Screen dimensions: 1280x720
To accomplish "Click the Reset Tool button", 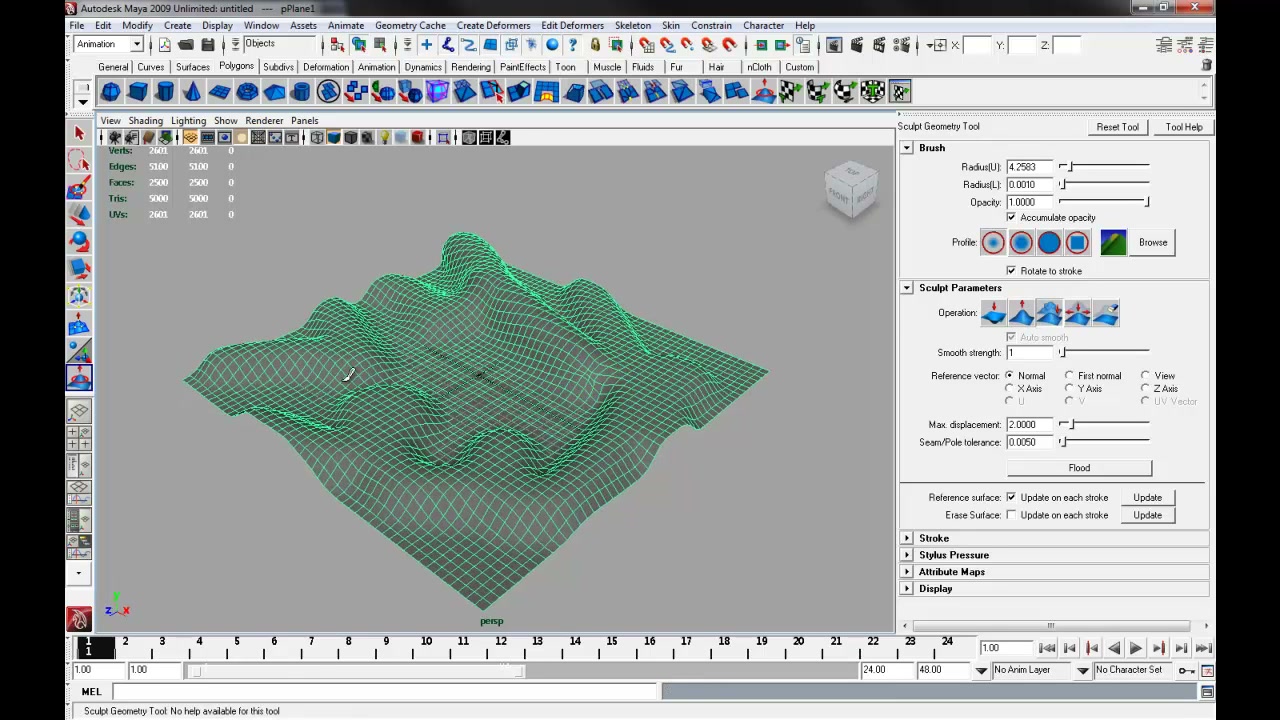I will [1117, 127].
